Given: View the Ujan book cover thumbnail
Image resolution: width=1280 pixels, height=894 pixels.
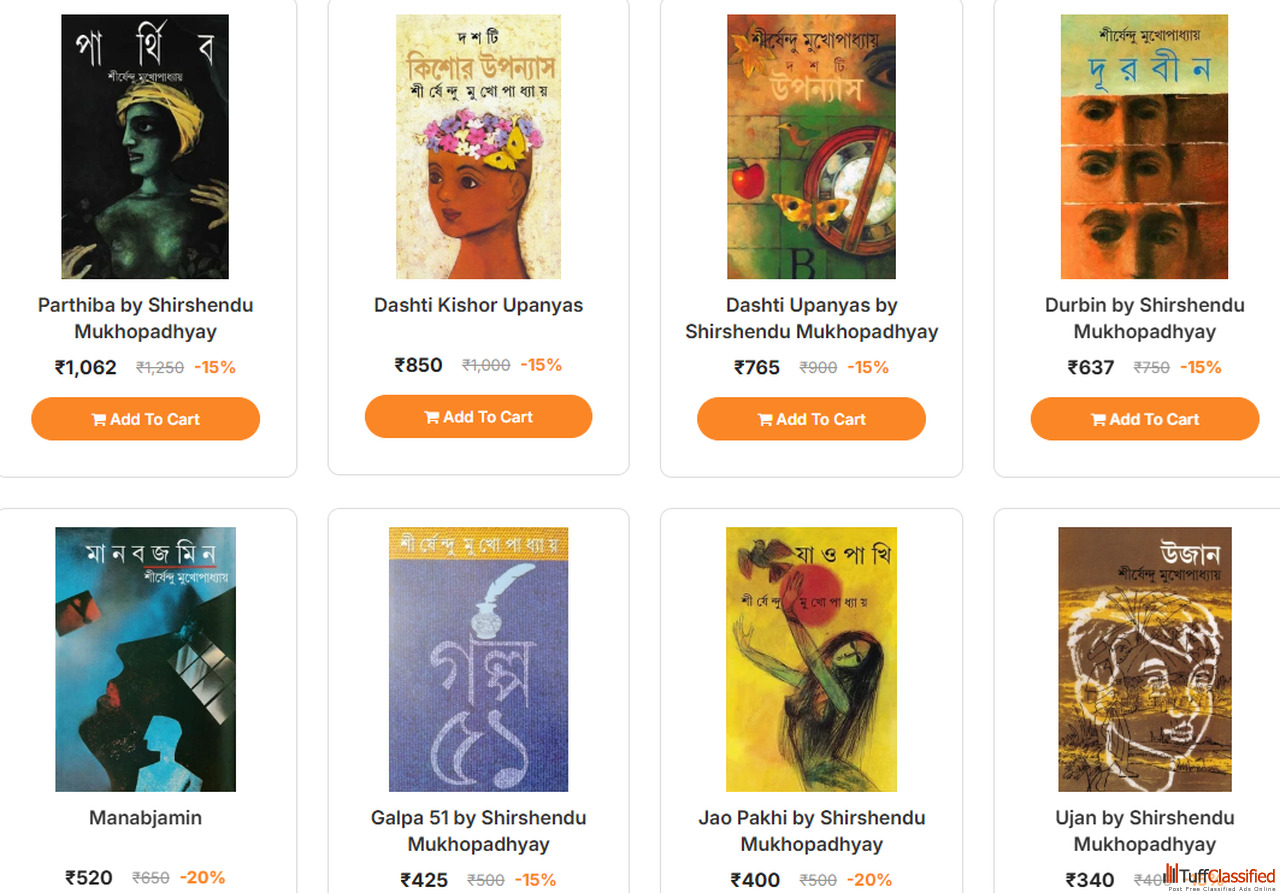Looking at the screenshot, I should [1145, 660].
